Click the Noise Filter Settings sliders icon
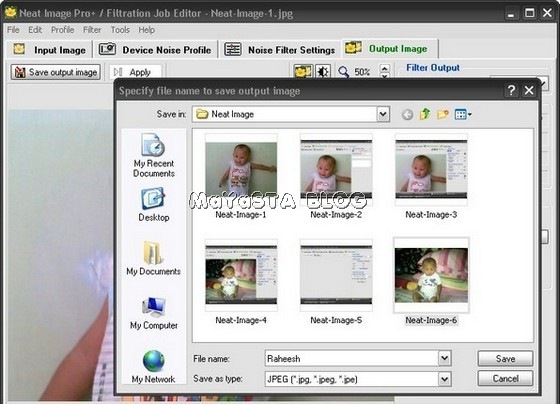Viewport: 560px width, 404px height. click(x=233, y=49)
